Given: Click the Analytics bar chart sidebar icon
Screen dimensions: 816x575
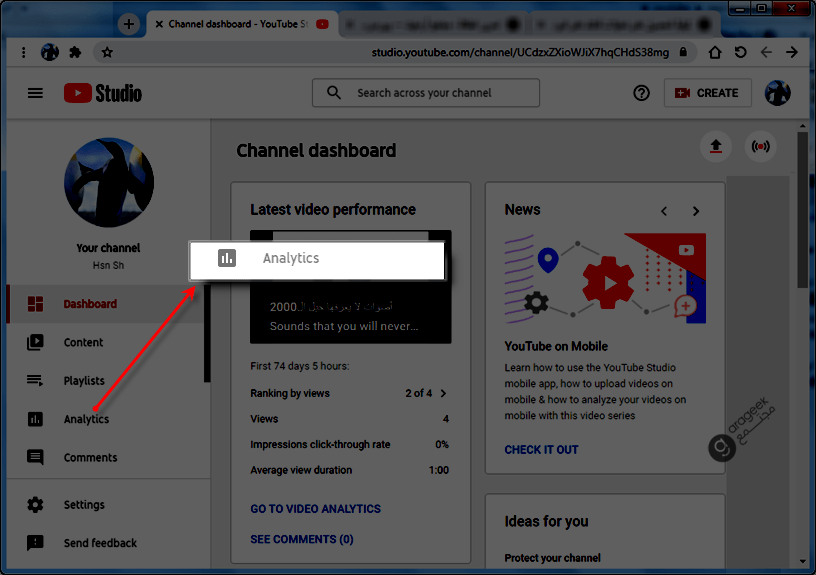Looking at the screenshot, I should pos(35,419).
